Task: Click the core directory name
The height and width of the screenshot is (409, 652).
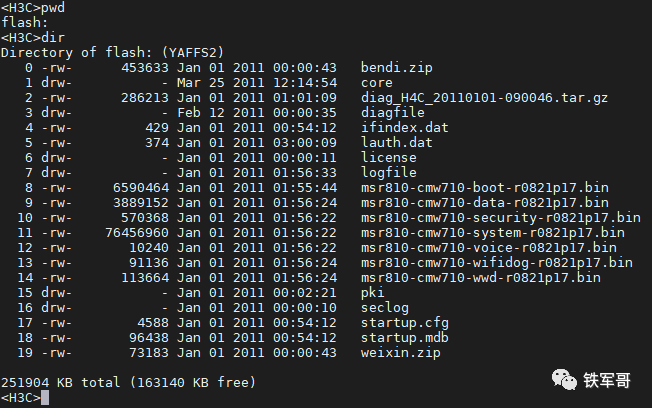Action: click(378, 82)
